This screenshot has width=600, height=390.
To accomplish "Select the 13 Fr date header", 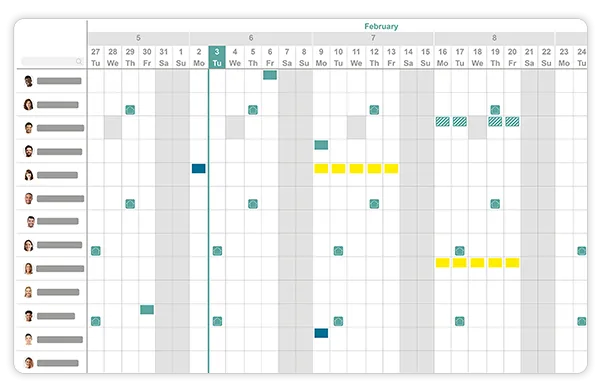I will pyautogui.click(x=391, y=57).
